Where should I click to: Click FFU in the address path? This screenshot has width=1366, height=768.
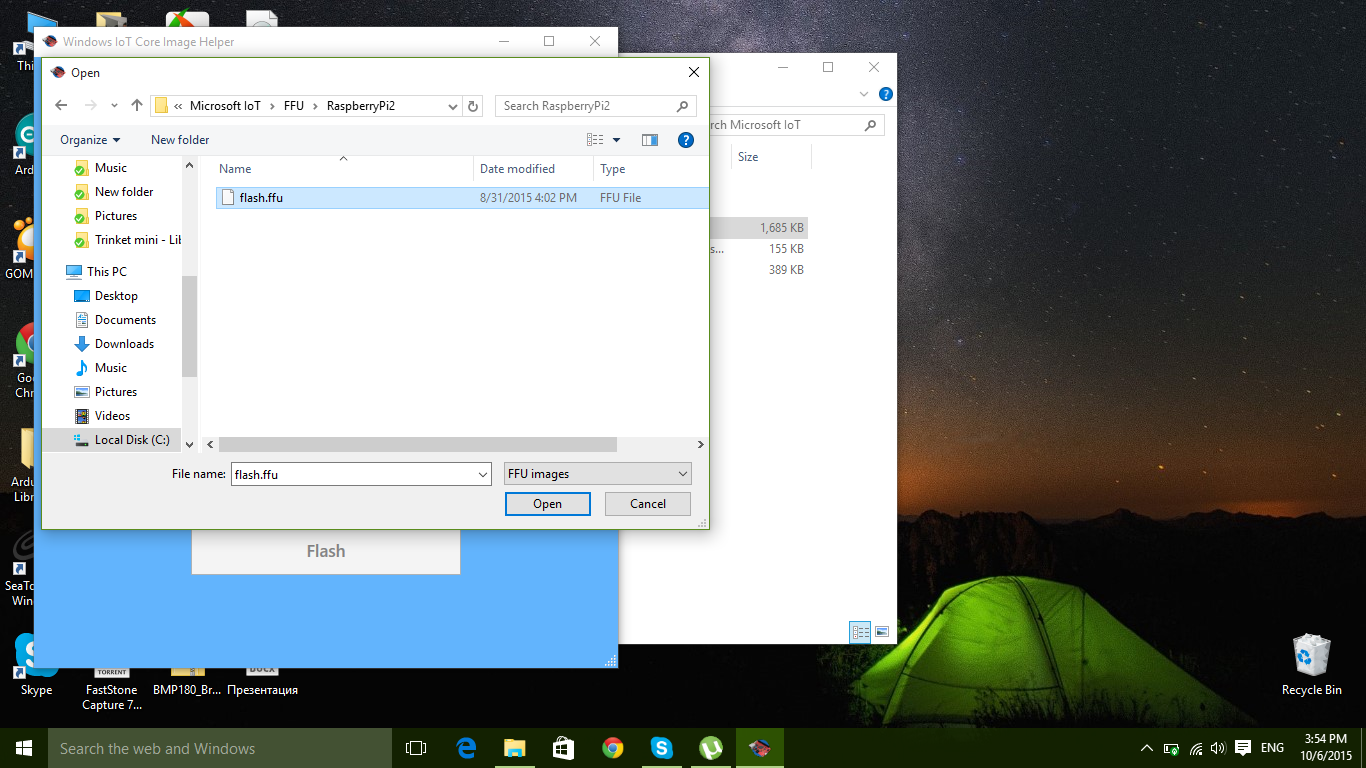click(x=293, y=106)
